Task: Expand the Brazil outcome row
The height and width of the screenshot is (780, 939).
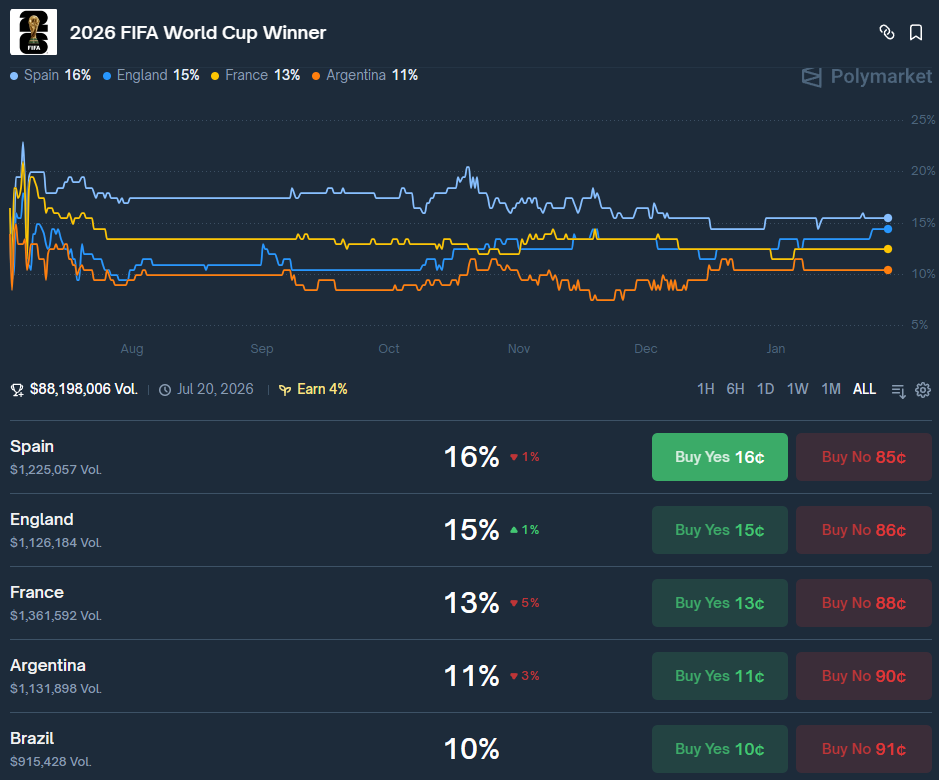Action: [x=323, y=749]
